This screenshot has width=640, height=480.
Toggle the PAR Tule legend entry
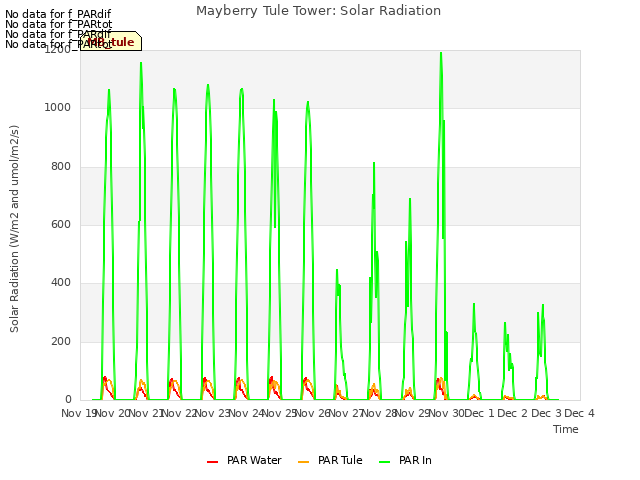pyautogui.click(x=330, y=460)
